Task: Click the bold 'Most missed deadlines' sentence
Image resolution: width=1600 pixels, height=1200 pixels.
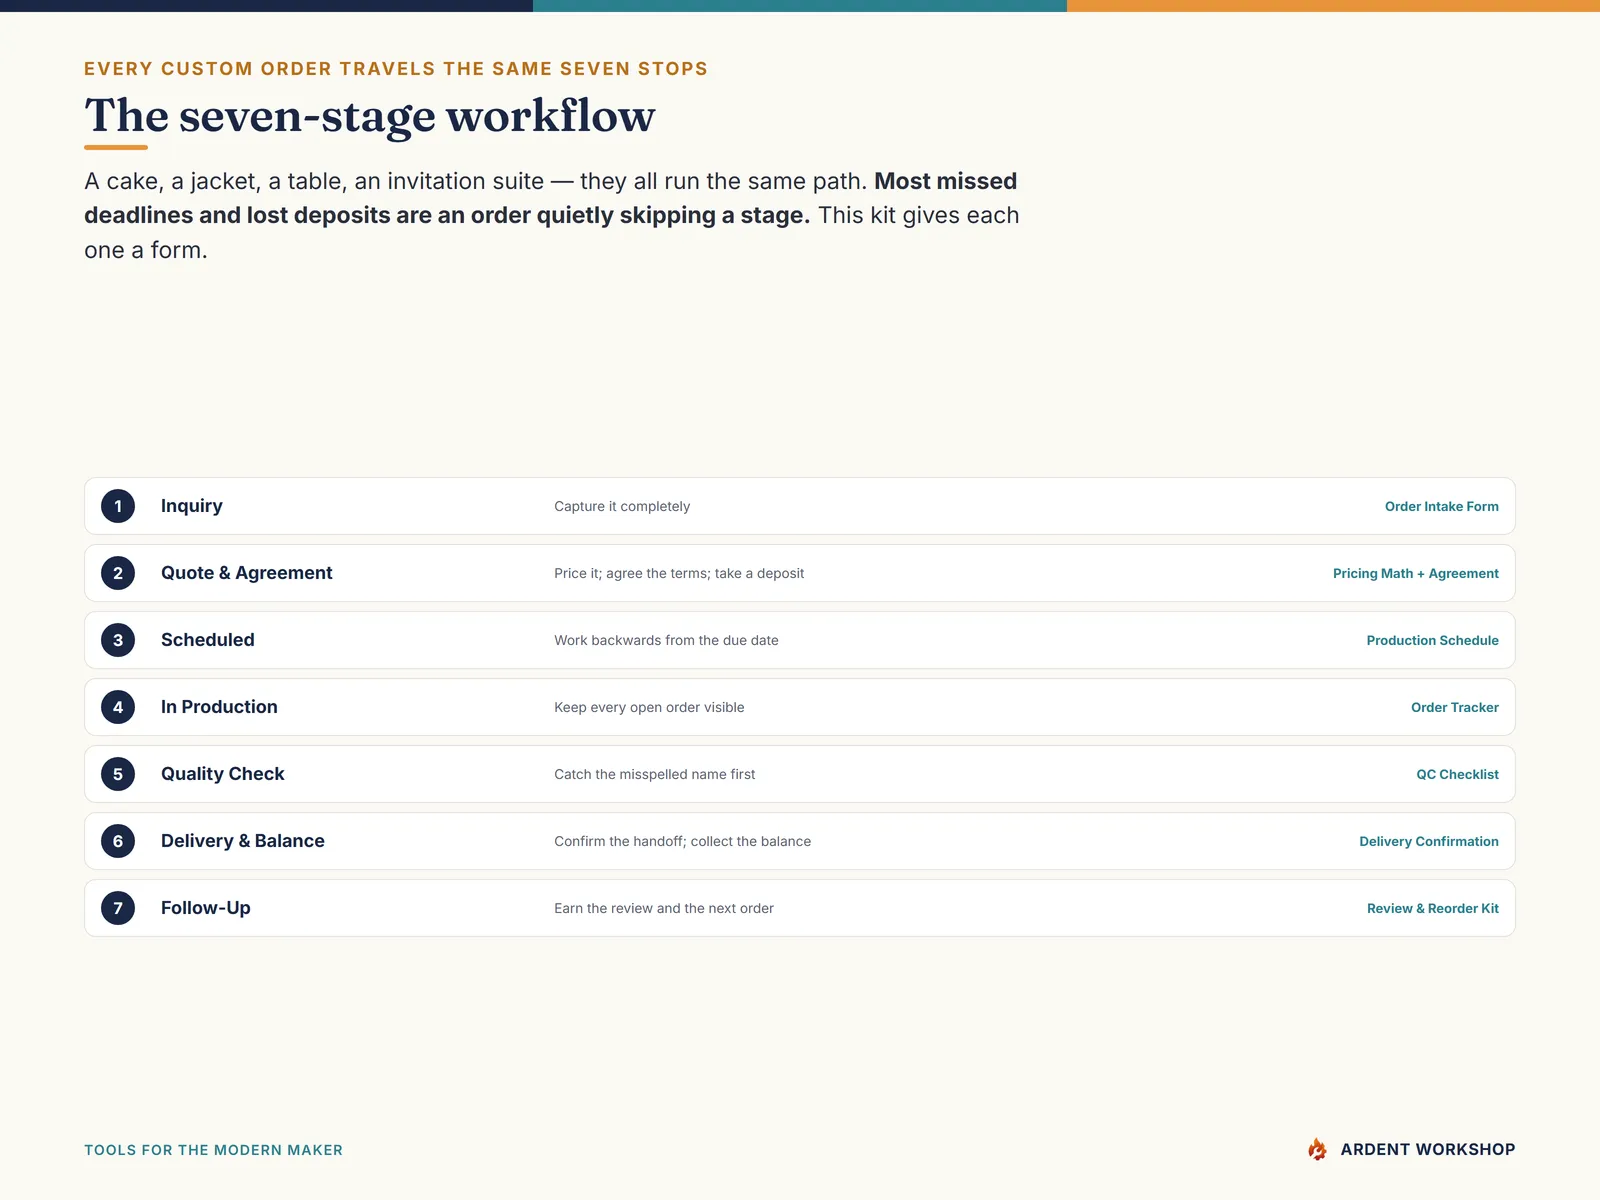Action: point(550,198)
